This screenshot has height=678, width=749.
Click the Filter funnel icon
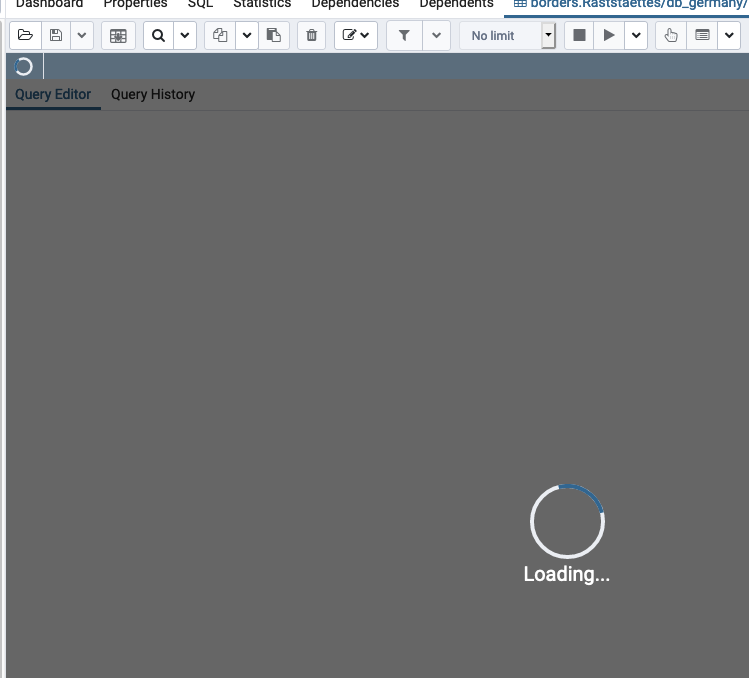click(404, 36)
